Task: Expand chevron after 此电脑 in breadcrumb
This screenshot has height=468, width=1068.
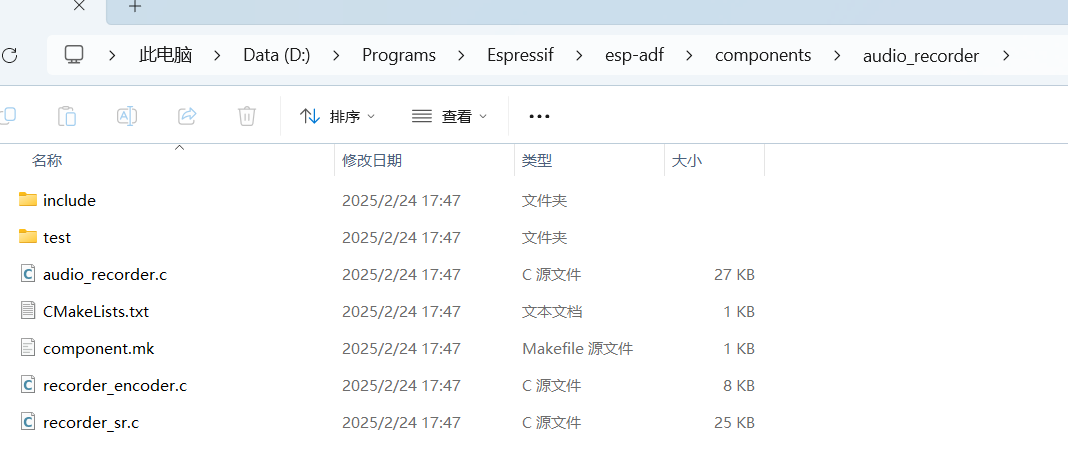Action: (x=218, y=55)
